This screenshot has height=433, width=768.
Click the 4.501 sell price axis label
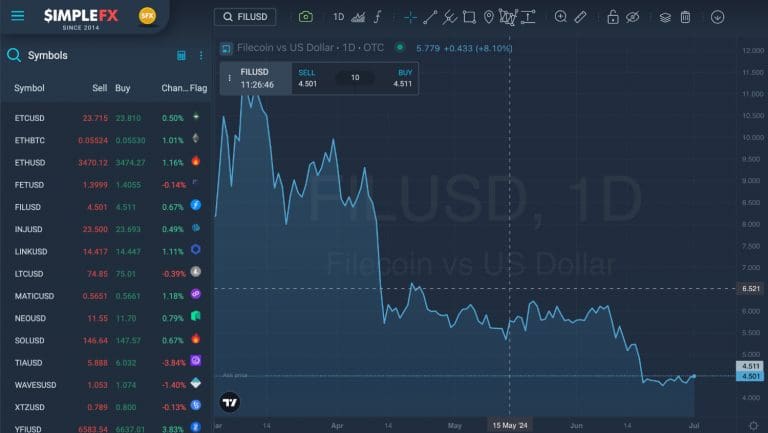click(750, 376)
